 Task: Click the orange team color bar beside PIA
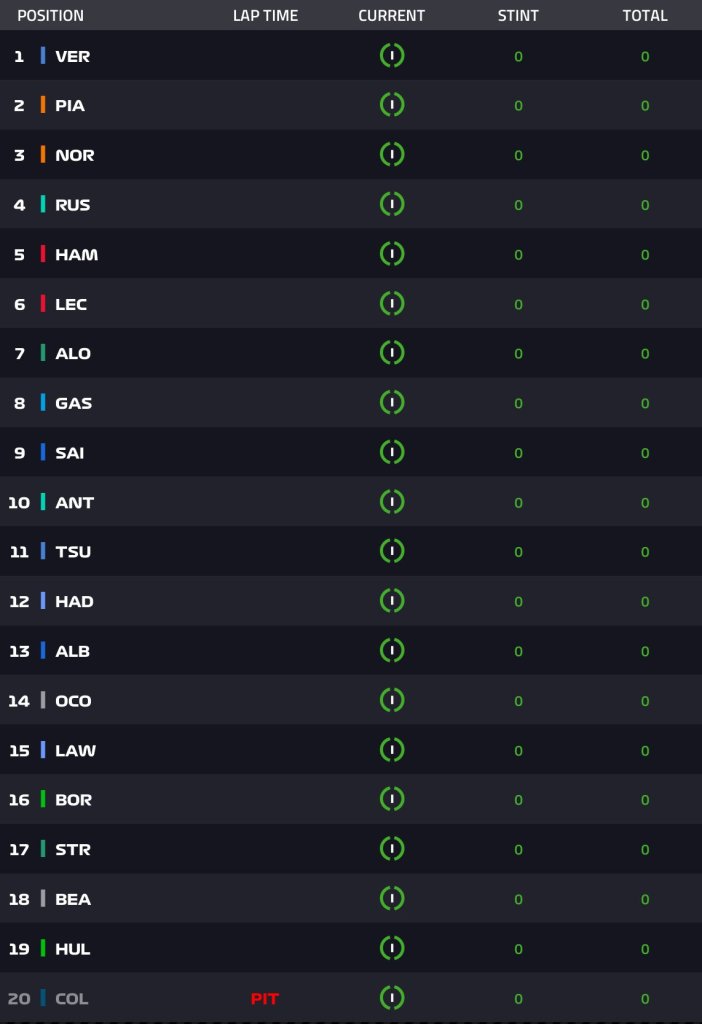[42, 104]
